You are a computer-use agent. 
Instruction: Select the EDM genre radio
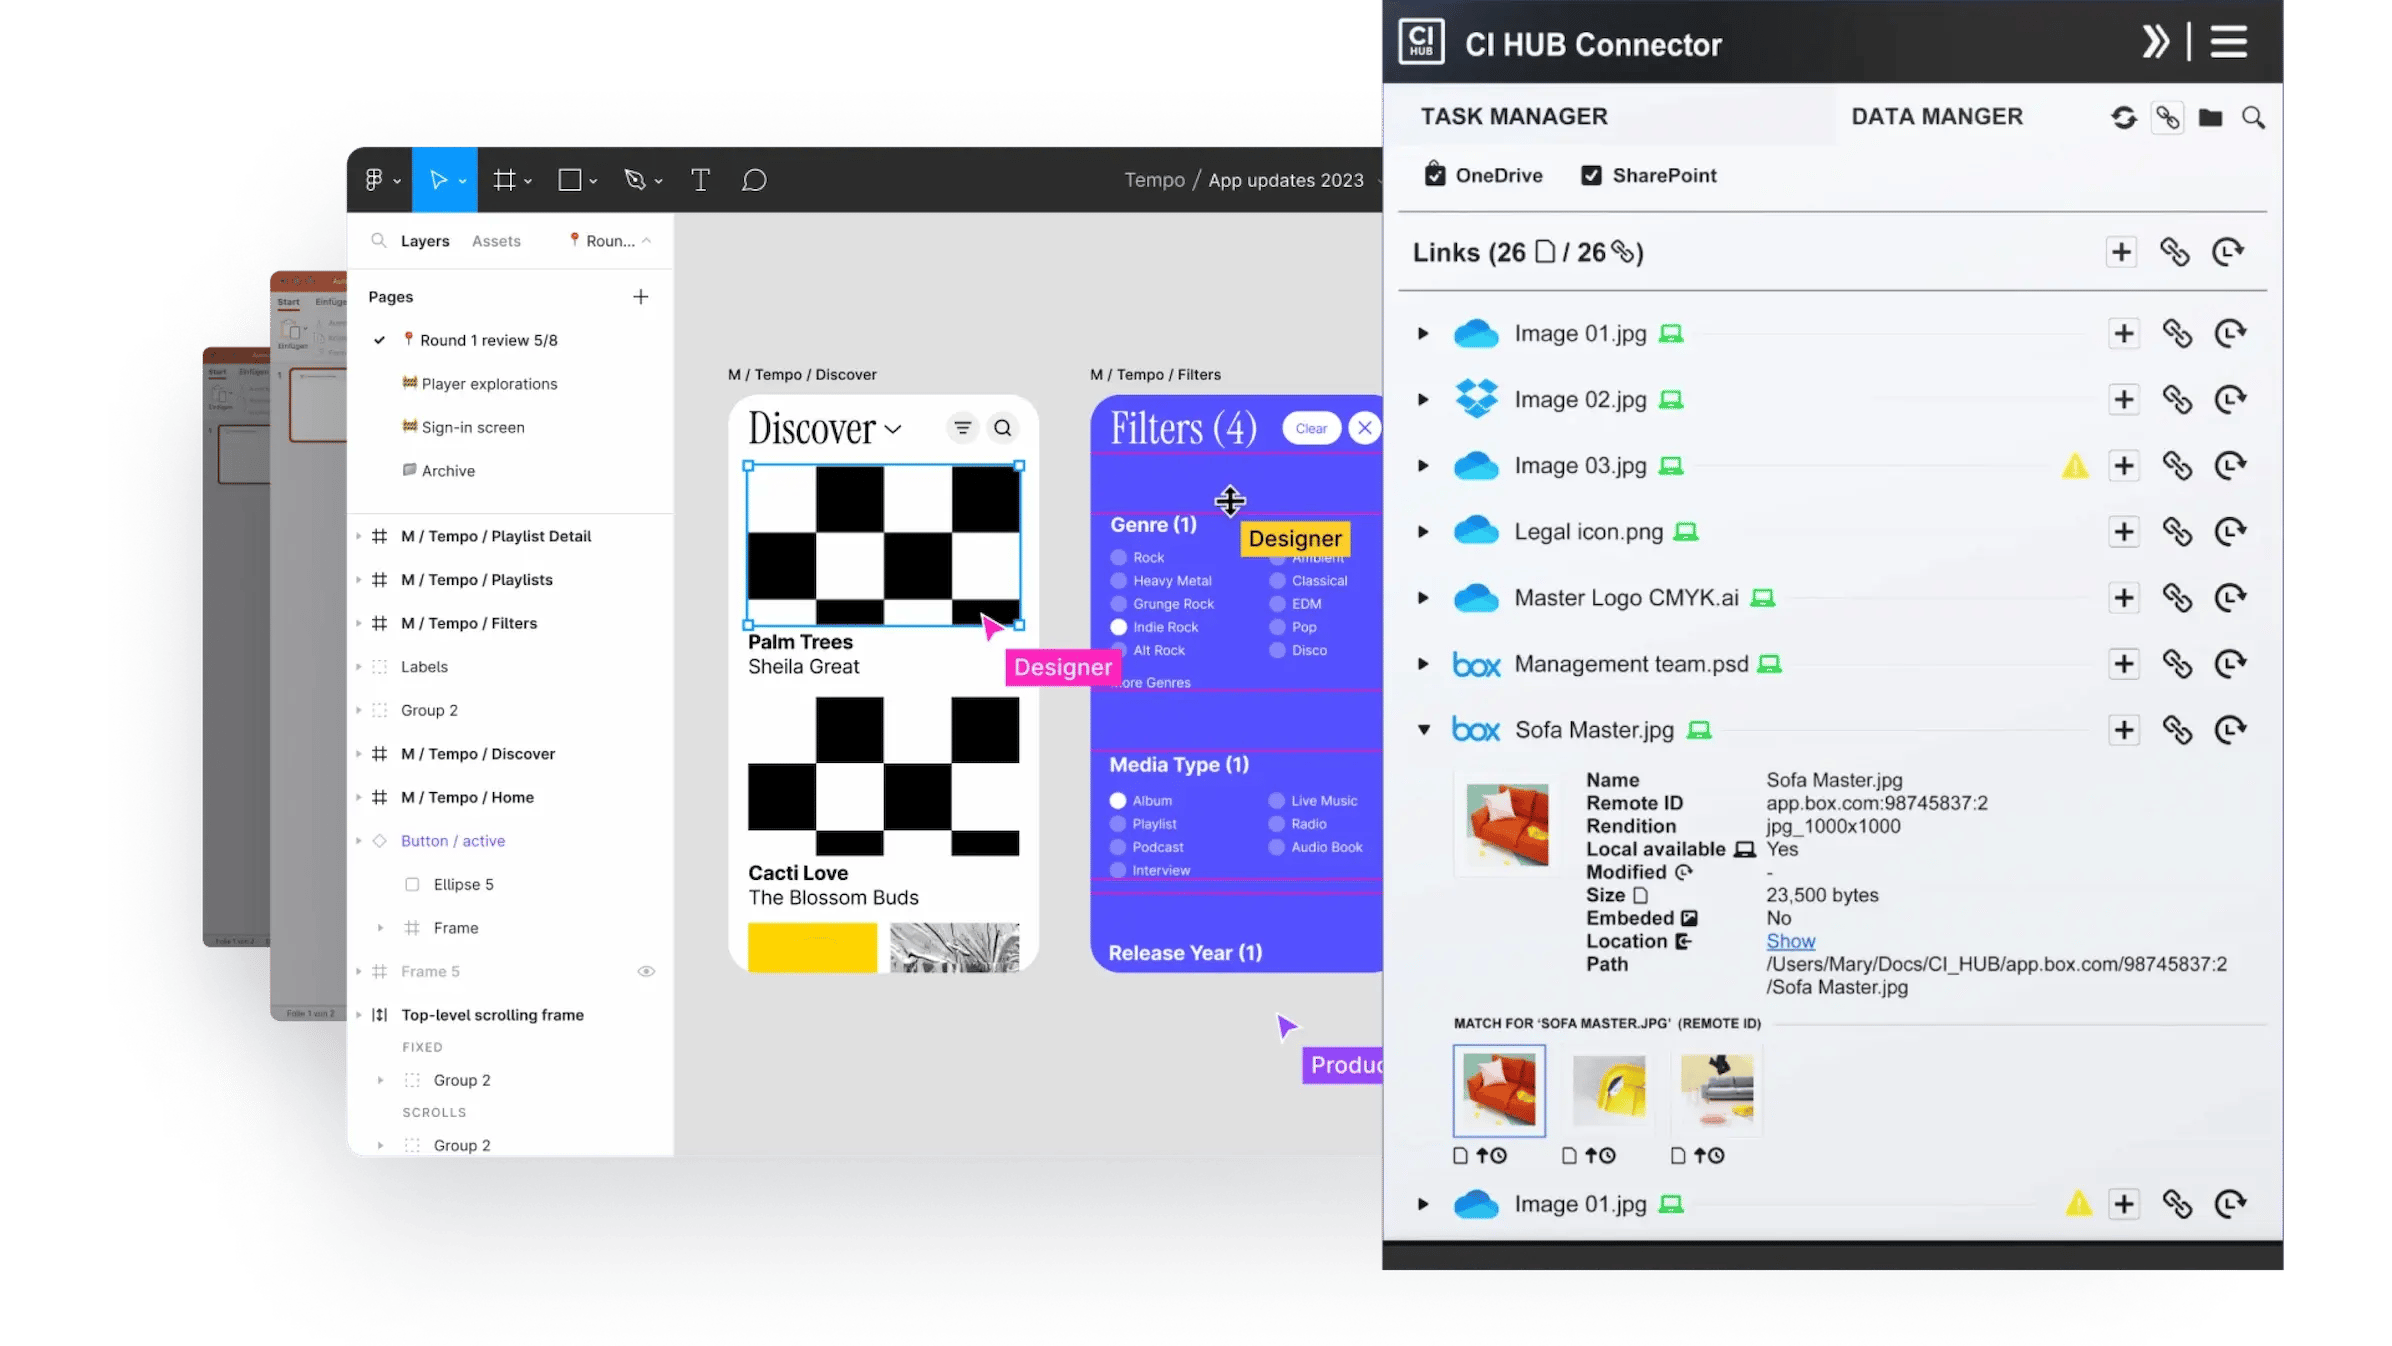(x=1278, y=604)
